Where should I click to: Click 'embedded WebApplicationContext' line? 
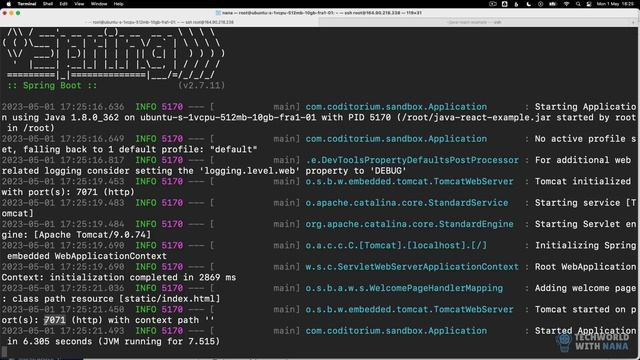coord(87,256)
